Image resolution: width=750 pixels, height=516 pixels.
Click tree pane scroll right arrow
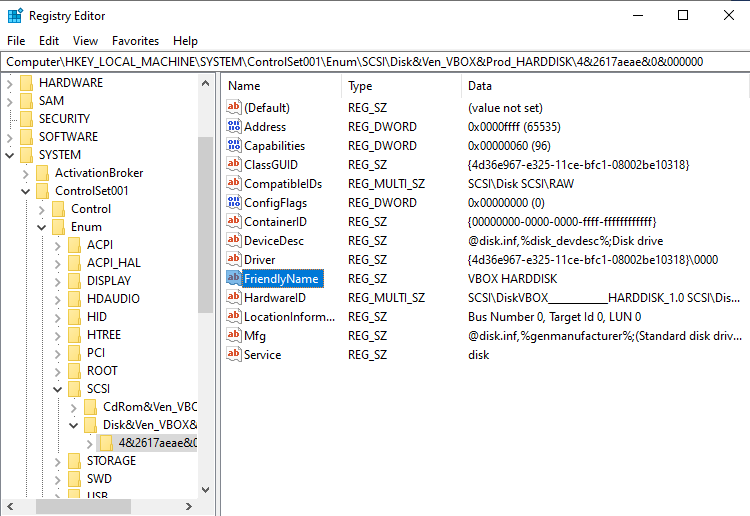click(188, 506)
